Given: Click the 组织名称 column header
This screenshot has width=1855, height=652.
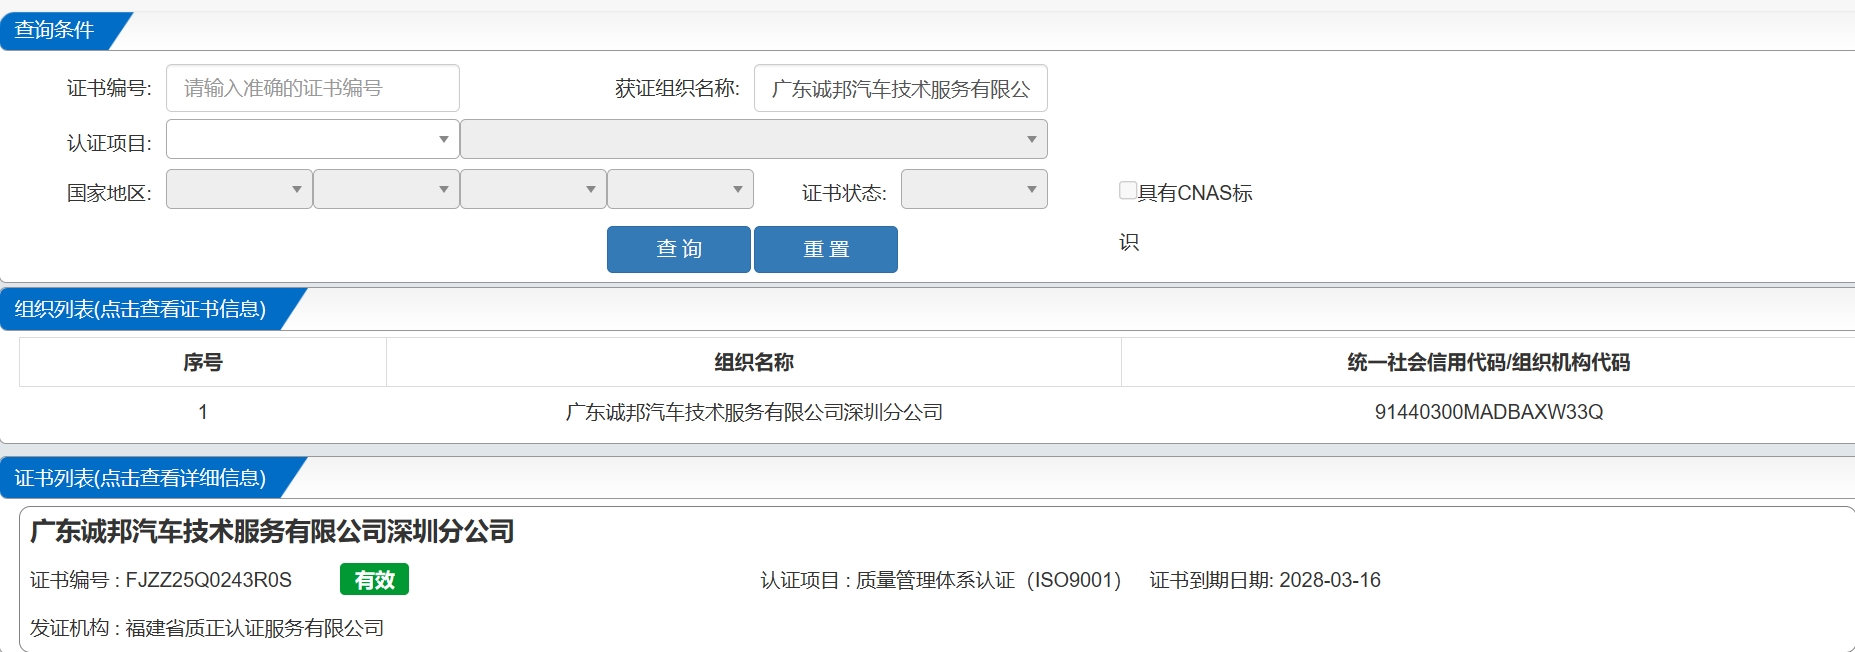Looking at the screenshot, I should [754, 362].
